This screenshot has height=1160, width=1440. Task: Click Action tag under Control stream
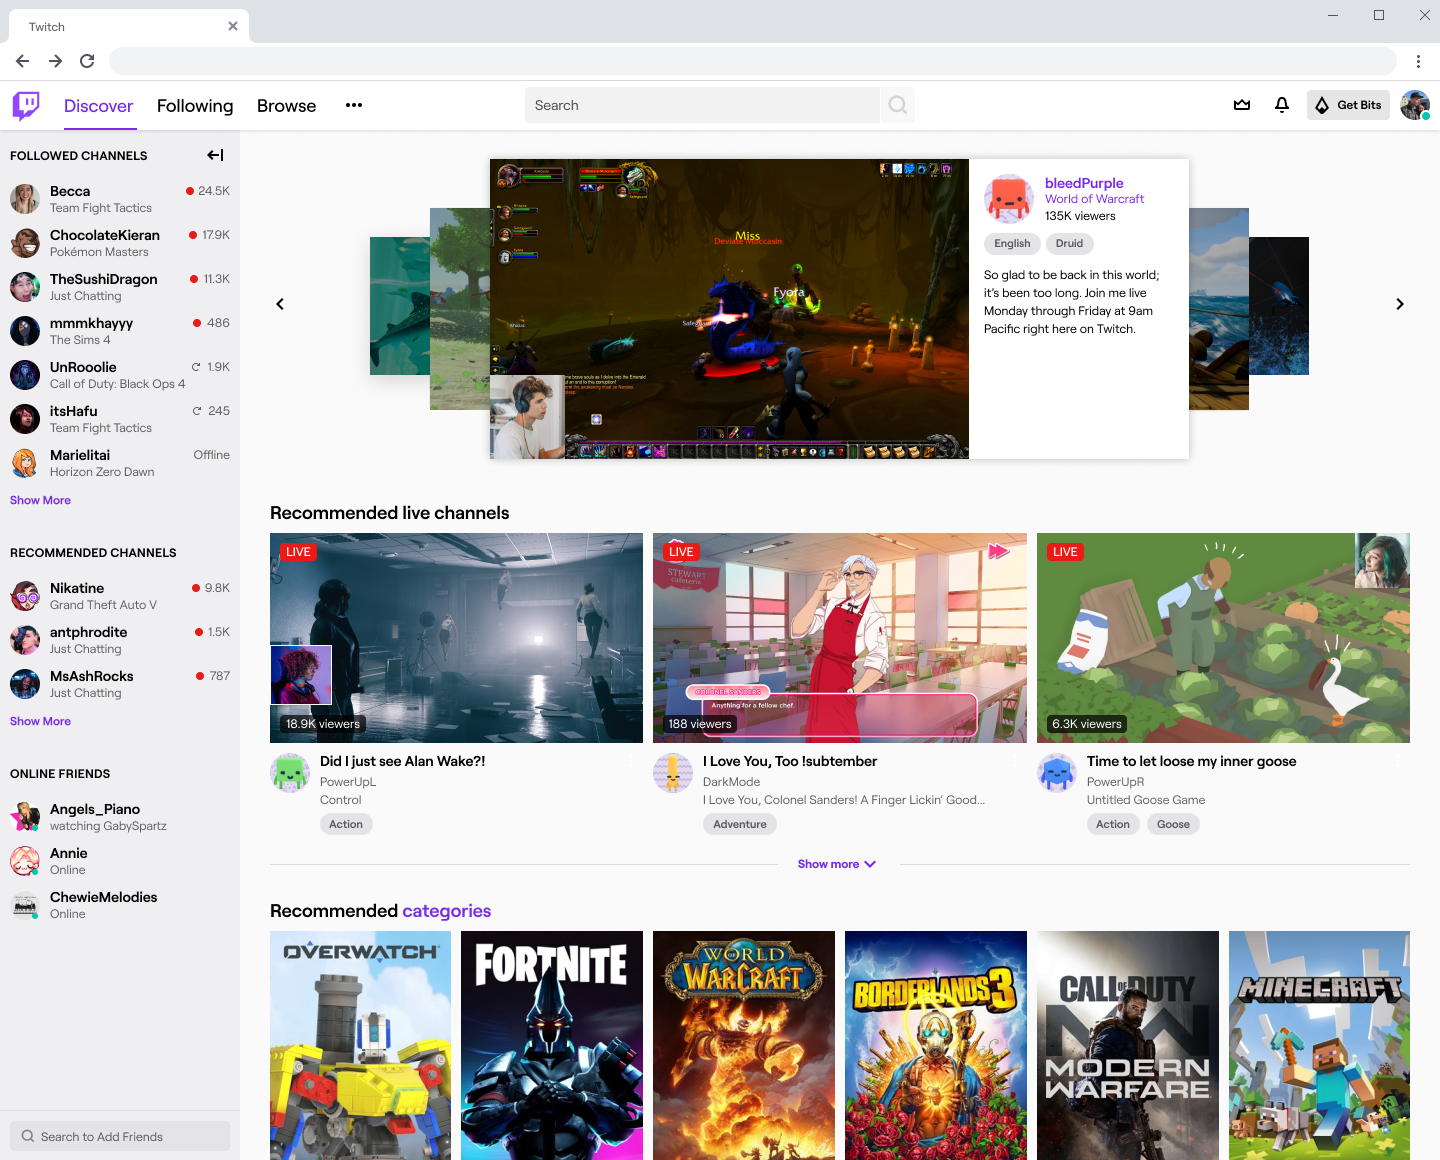(346, 824)
